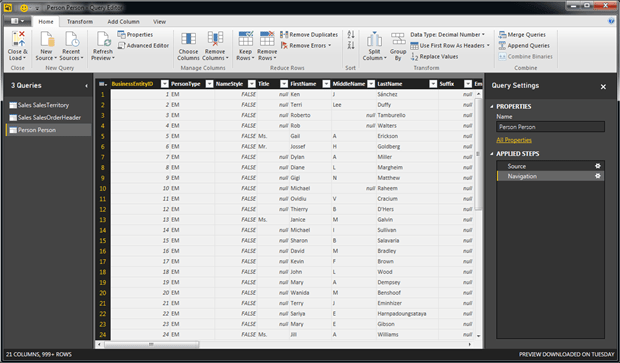Viewport: 620px width, 363px height.
Task: Open the File menu button
Action: (x=17, y=21)
